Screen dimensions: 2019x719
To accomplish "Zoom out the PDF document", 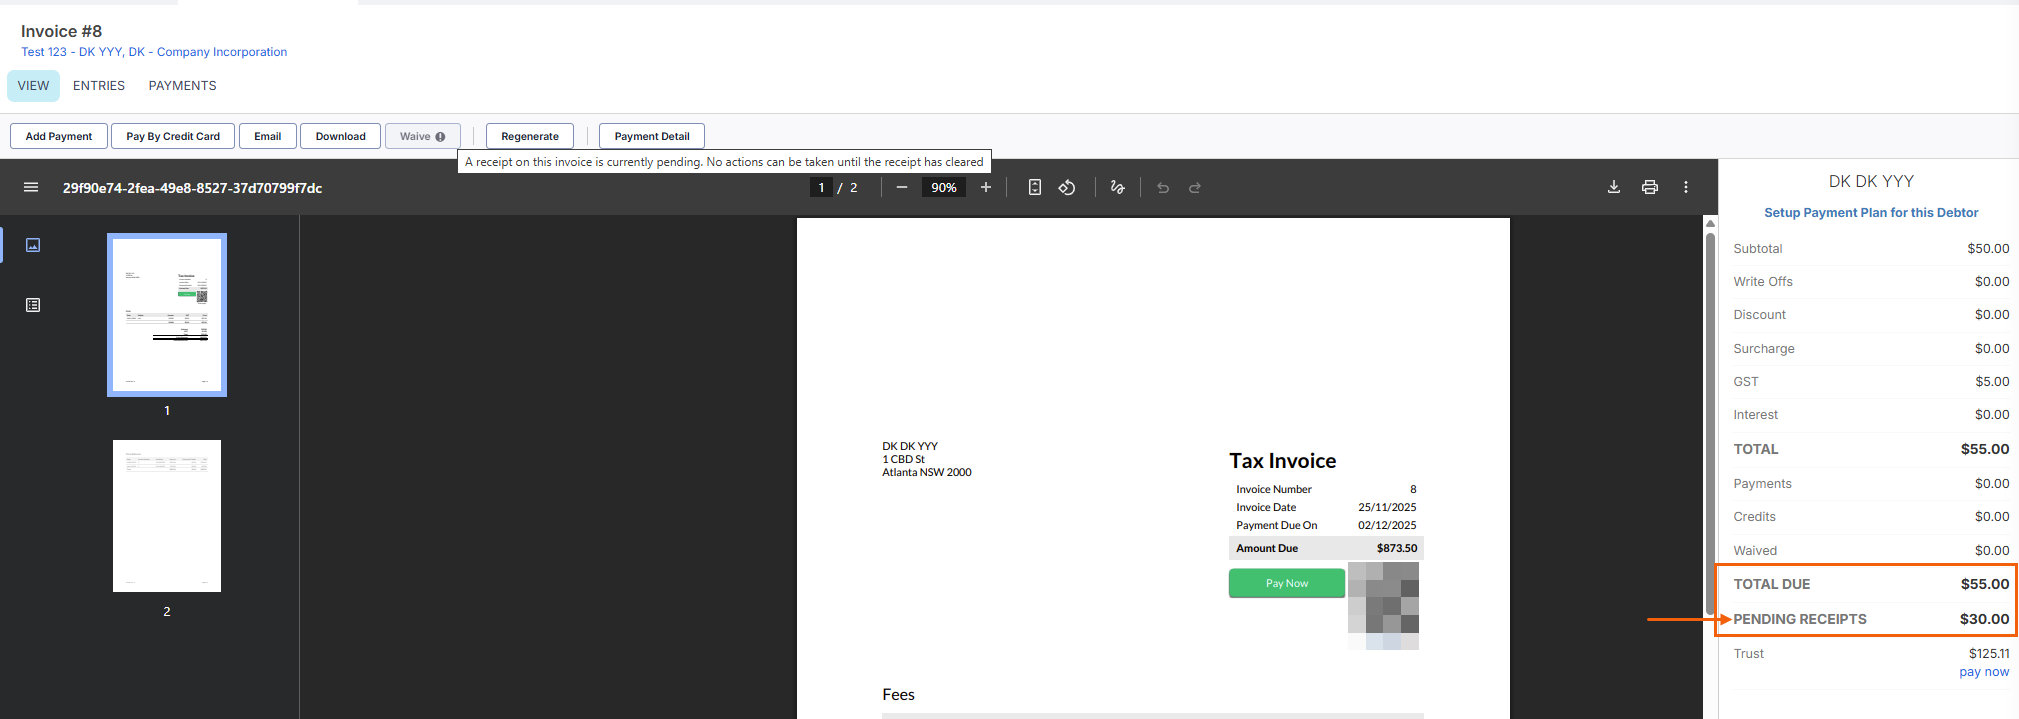I will [x=902, y=188].
